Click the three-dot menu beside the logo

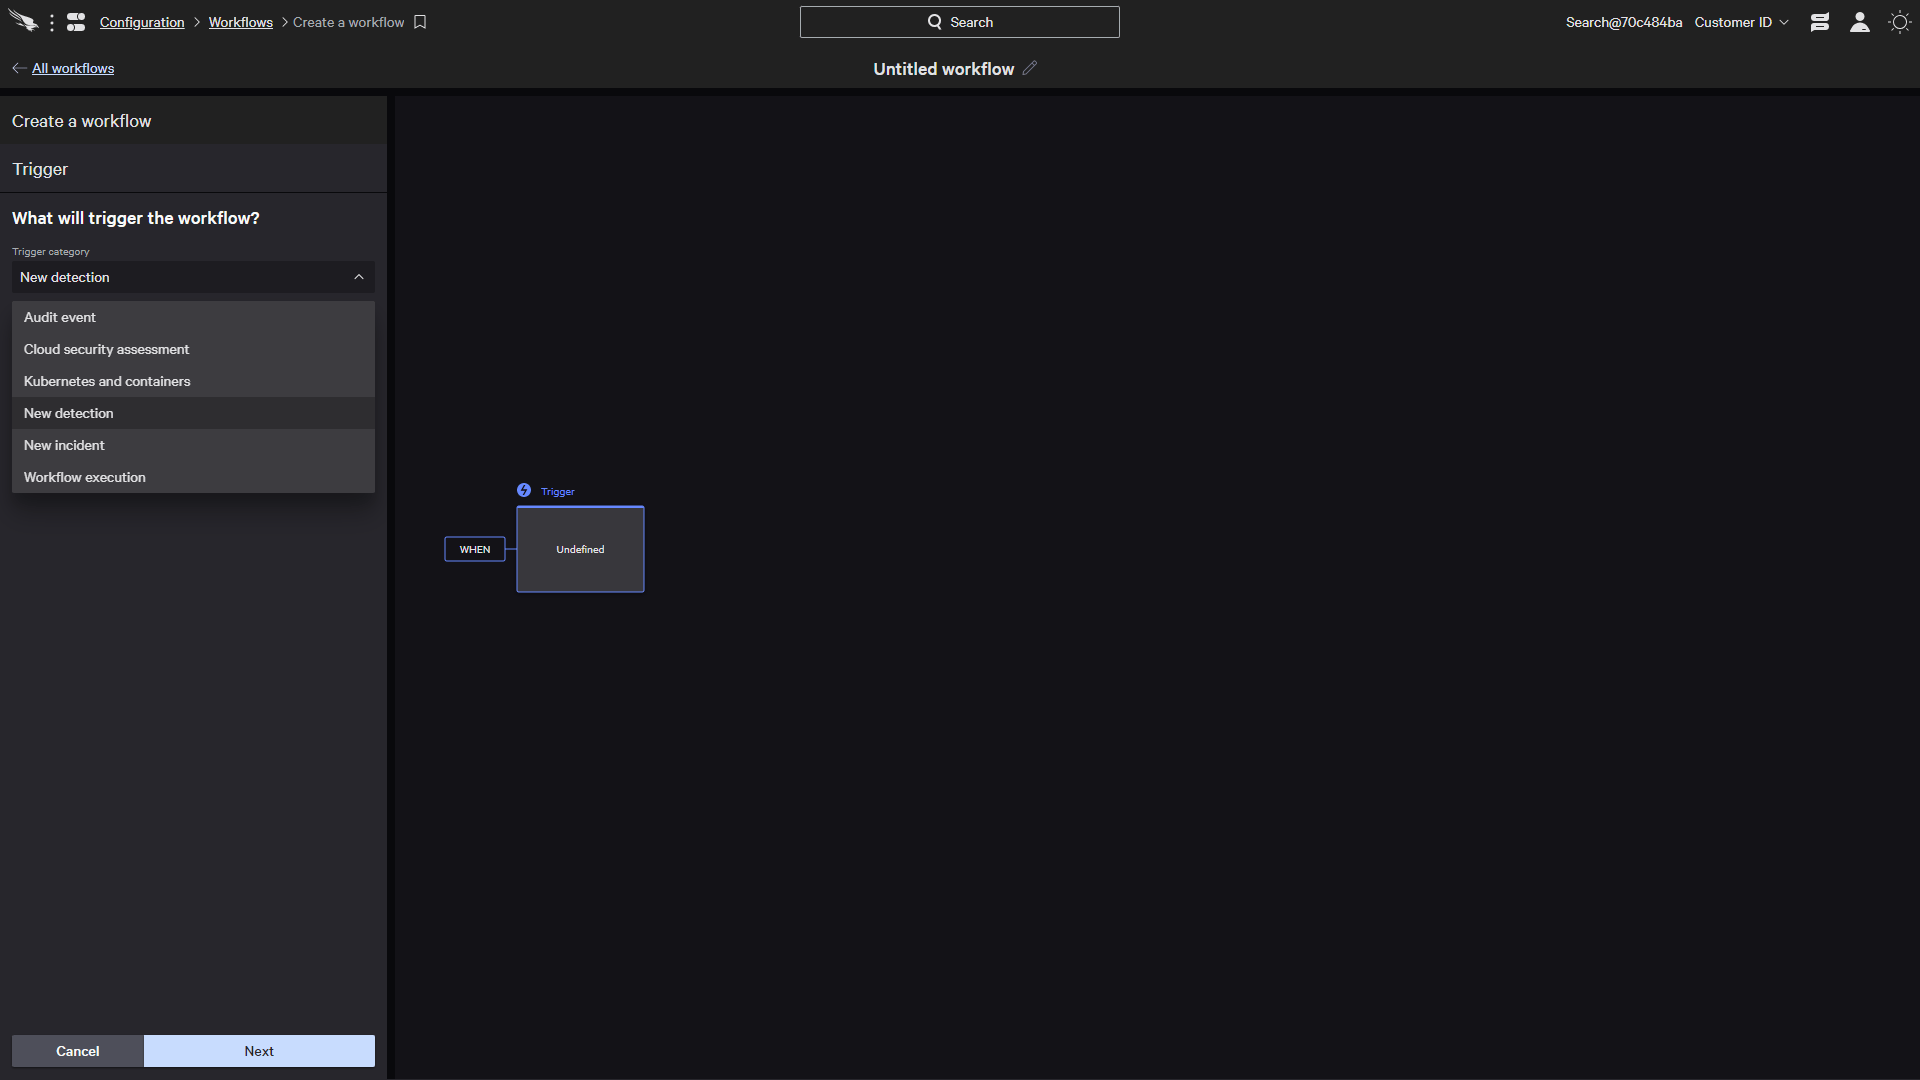[x=52, y=22]
